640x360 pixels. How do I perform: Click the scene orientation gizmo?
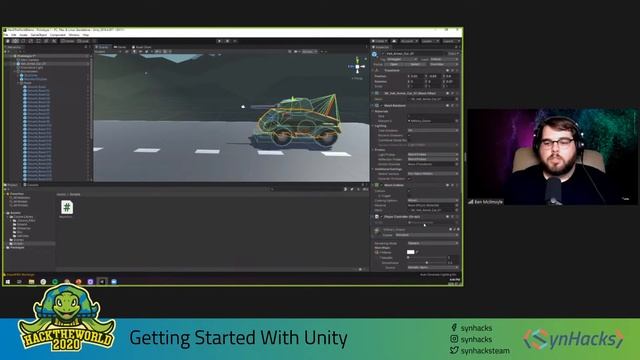[357, 67]
